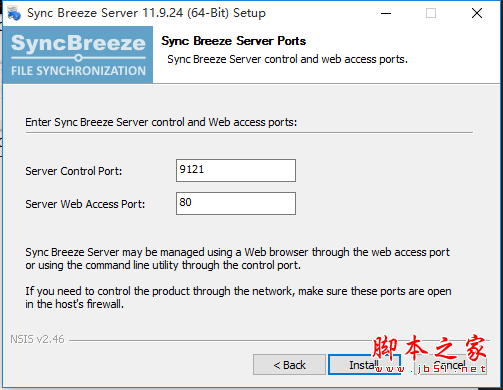Click the SyncBreeze File Synchronization logo banner
This screenshot has width=503, height=390.
click(78, 55)
